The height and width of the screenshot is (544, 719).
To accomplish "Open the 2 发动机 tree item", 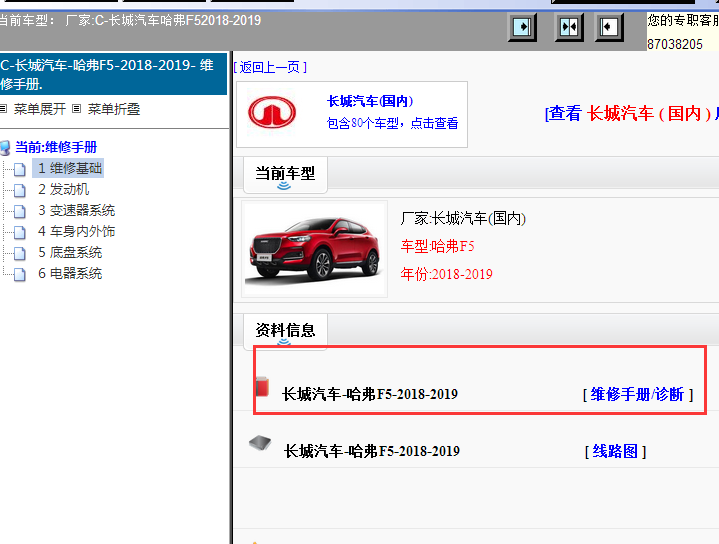I will (63, 189).
